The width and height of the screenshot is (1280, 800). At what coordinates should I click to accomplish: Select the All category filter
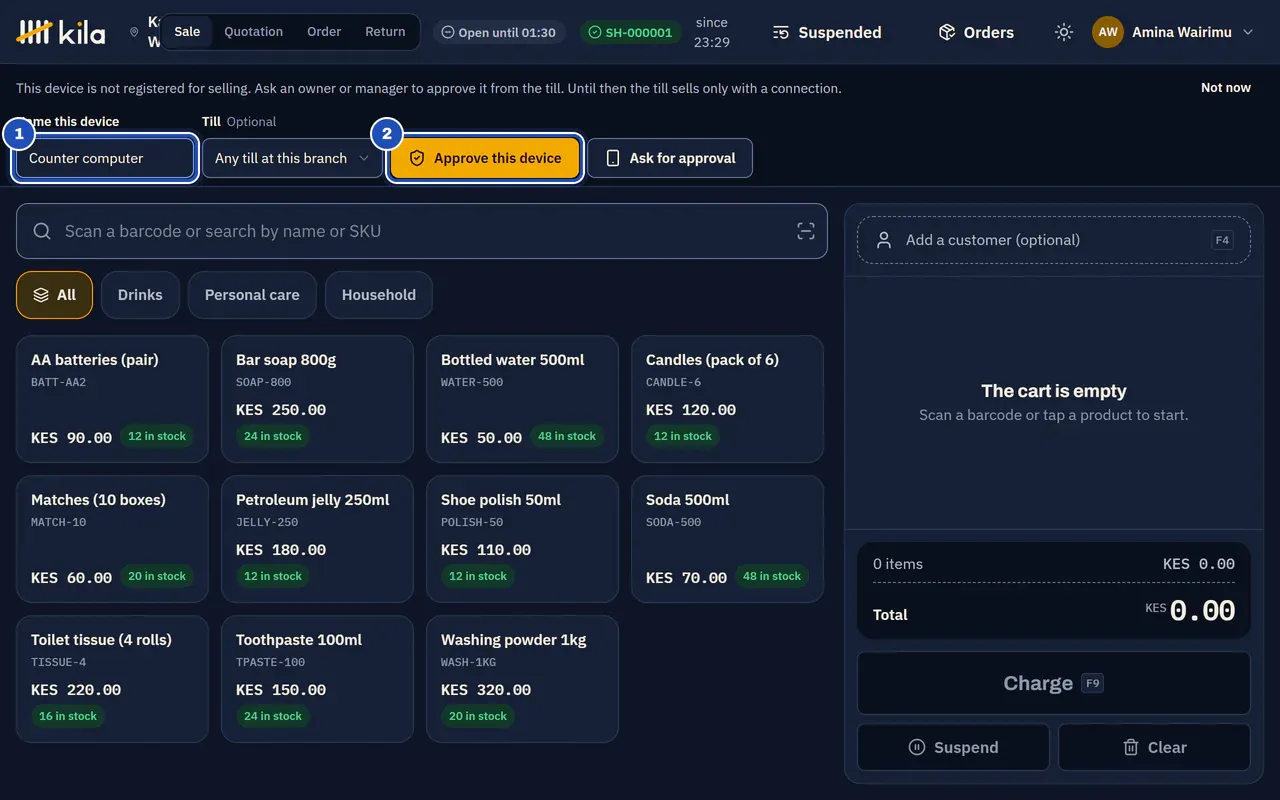click(54, 295)
